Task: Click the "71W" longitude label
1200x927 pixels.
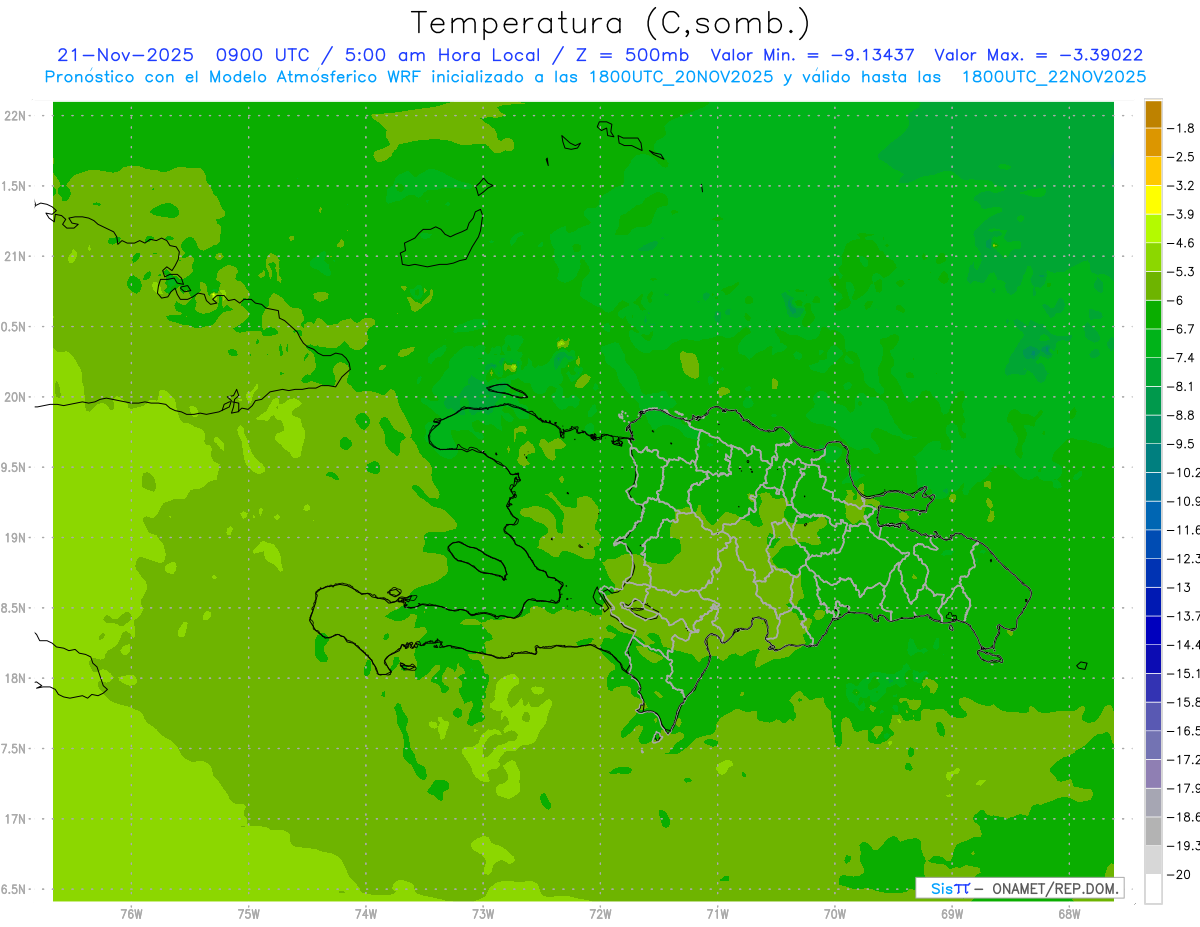Action: 717,914
